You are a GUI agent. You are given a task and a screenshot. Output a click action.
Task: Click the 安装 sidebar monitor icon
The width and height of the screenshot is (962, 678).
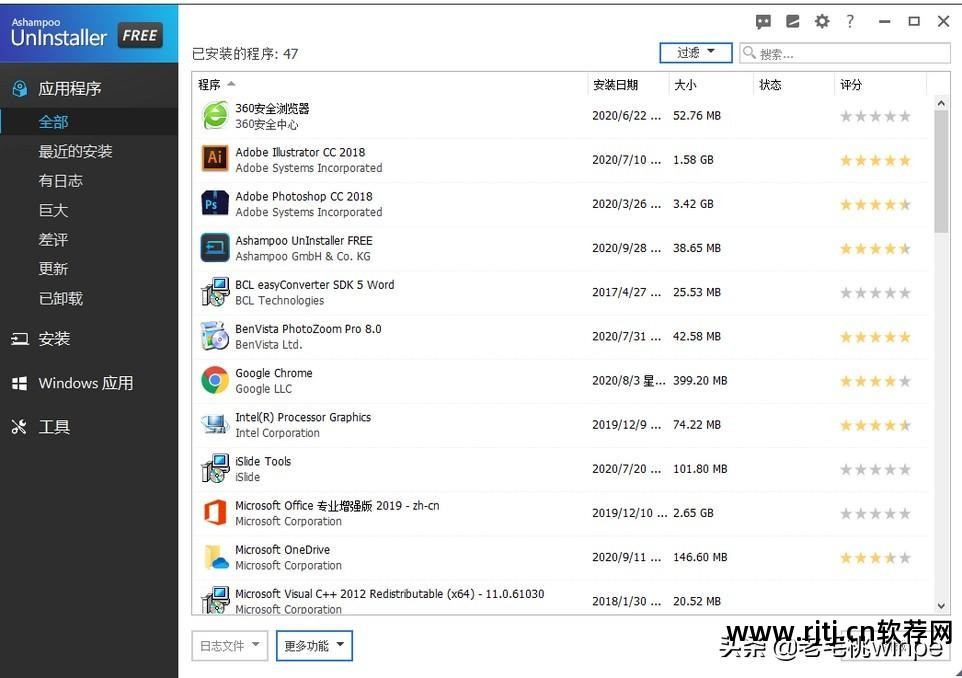[20, 339]
